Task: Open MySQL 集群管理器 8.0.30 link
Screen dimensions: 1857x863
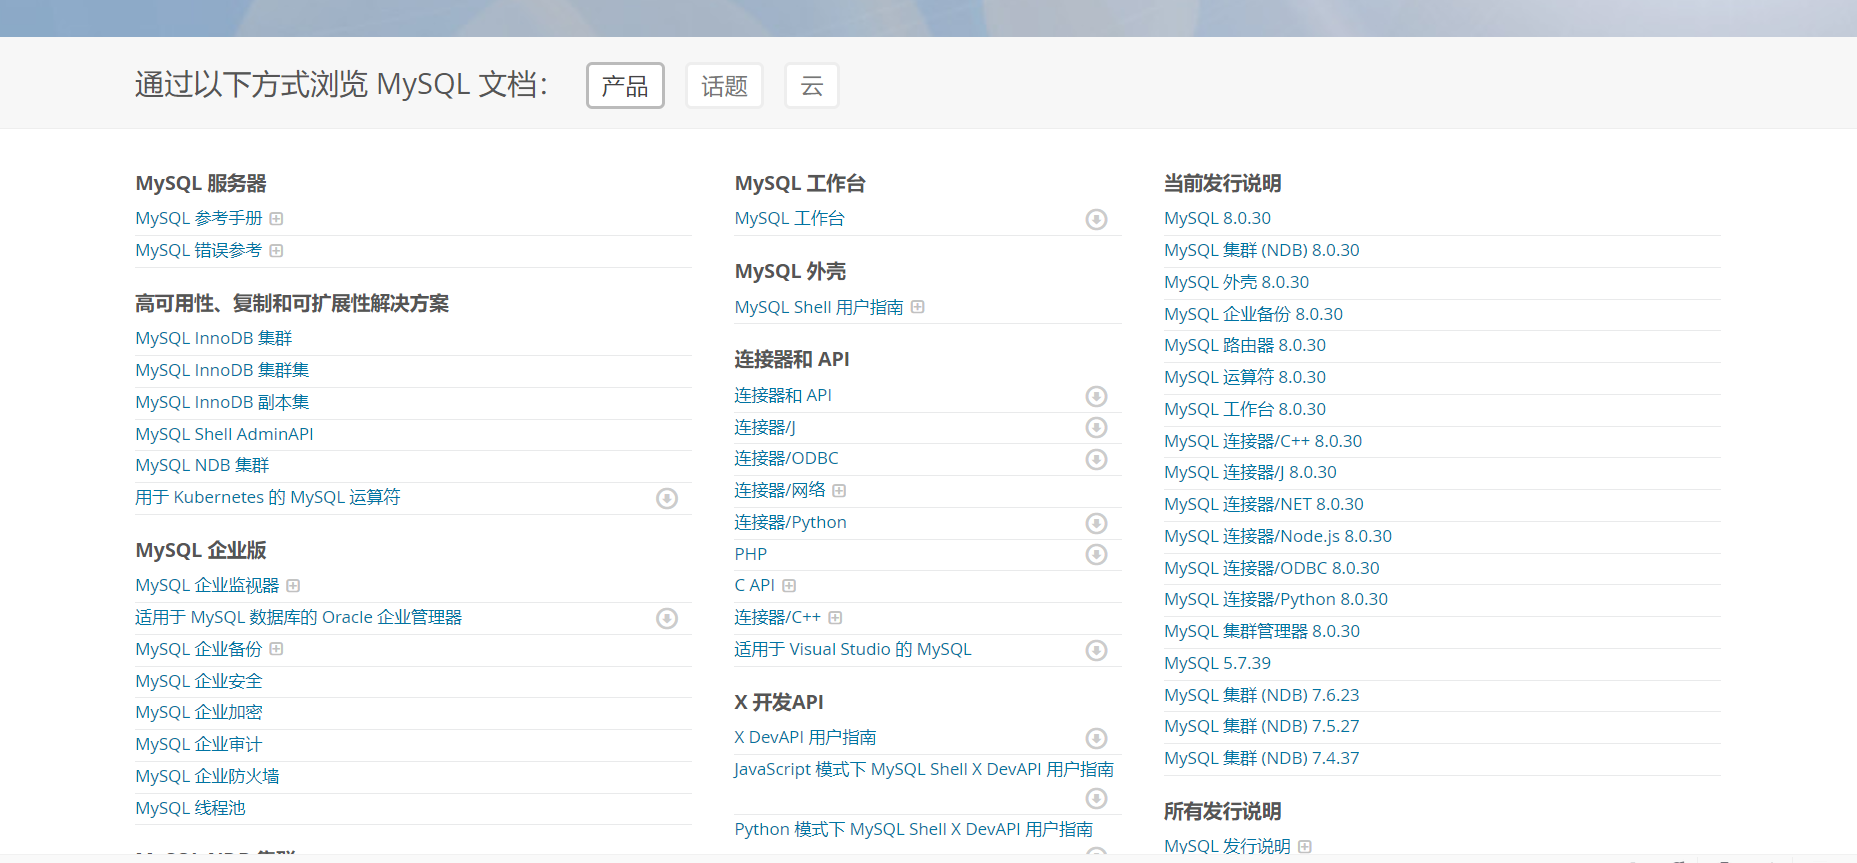Action: pyautogui.click(x=1262, y=631)
